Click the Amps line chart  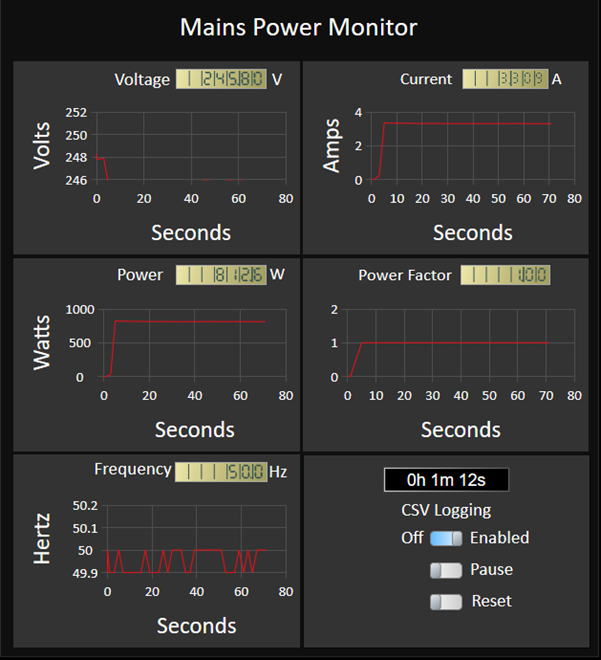(x=473, y=146)
